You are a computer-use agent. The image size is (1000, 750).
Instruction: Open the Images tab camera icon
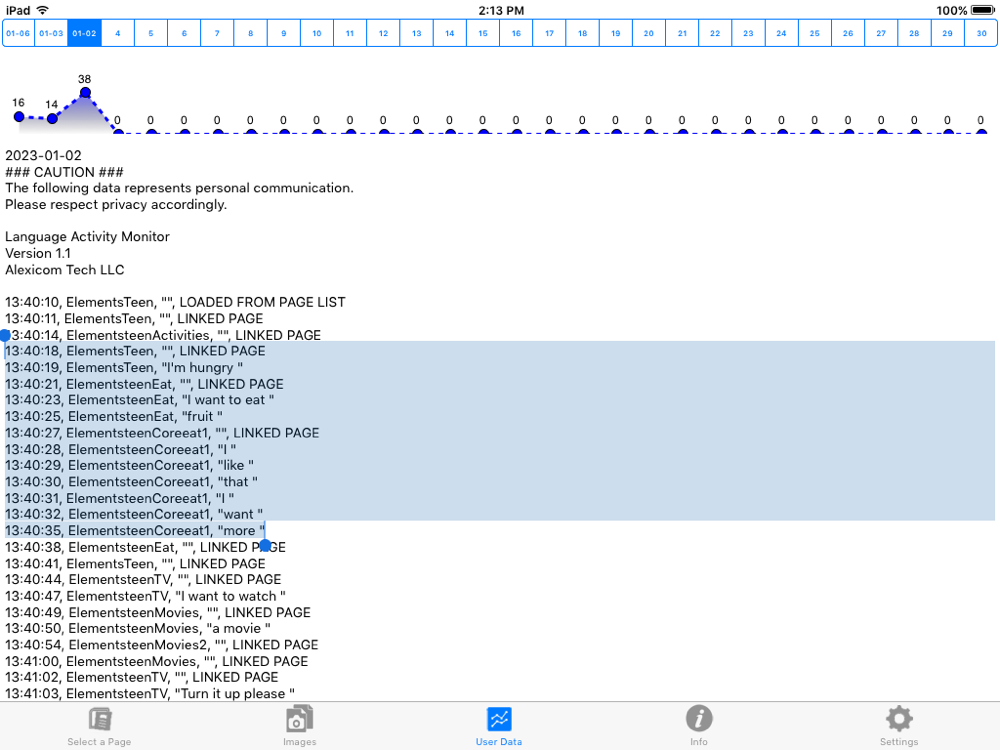299,719
